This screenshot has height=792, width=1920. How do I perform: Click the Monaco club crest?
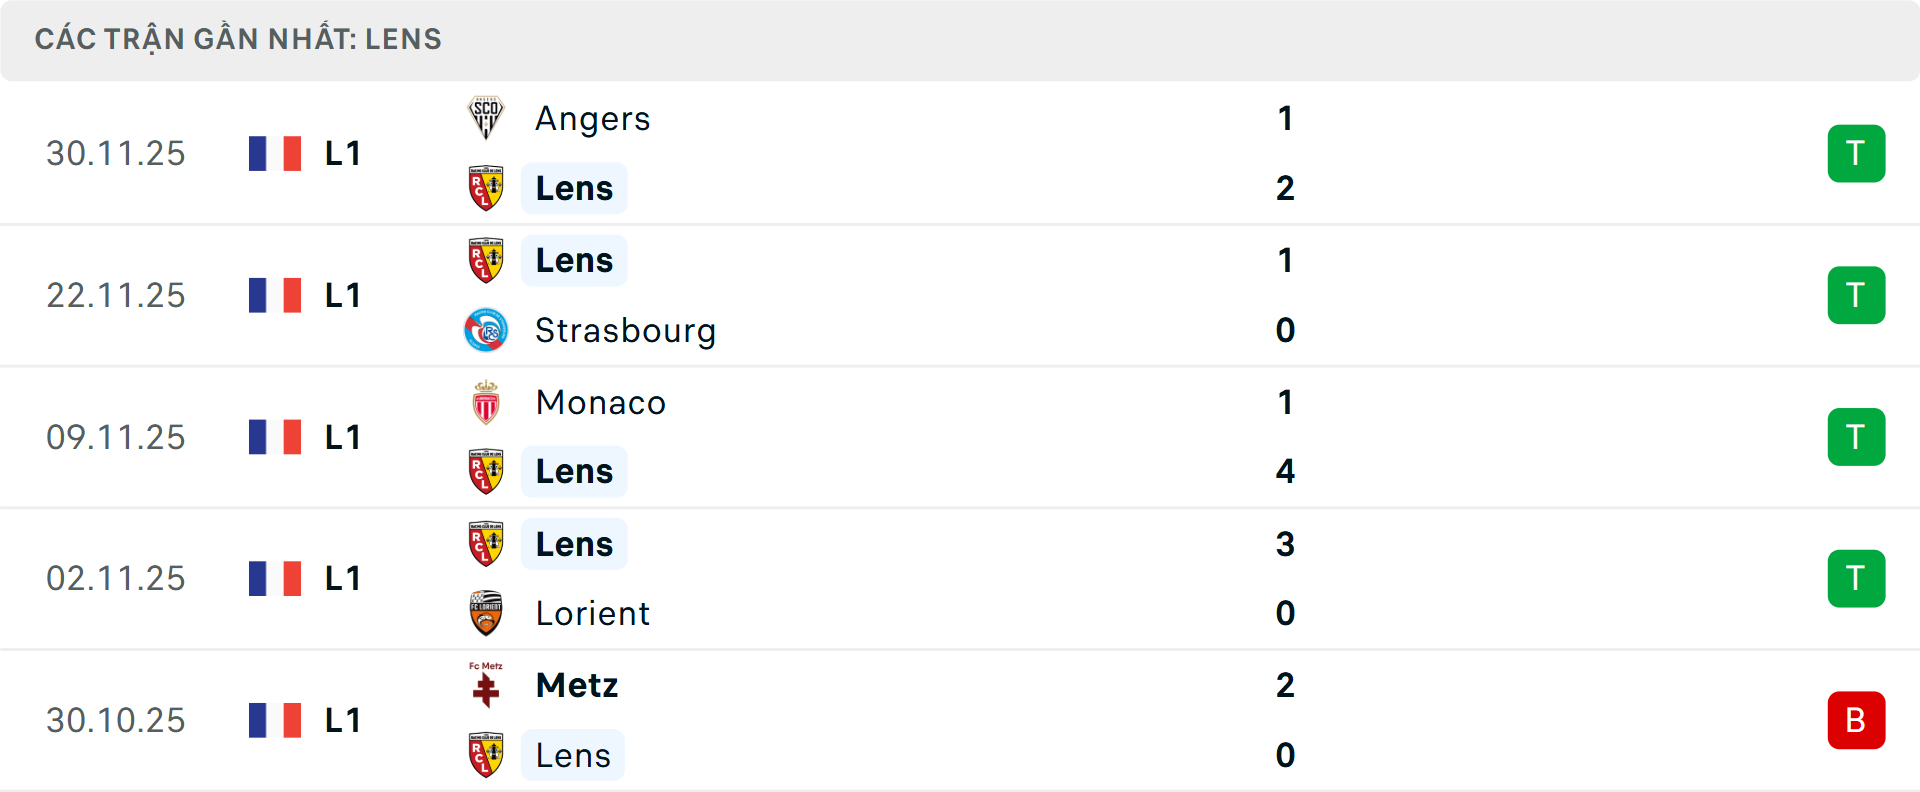(x=486, y=402)
